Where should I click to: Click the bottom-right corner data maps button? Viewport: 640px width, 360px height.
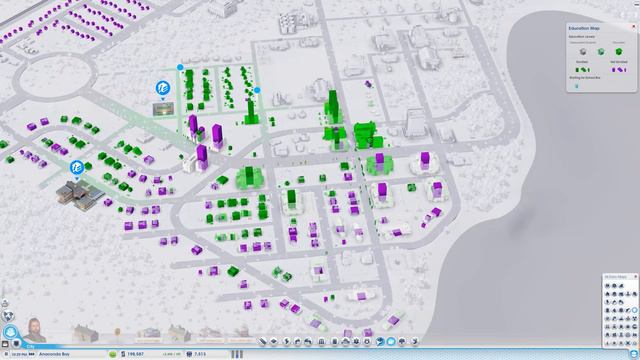(634, 354)
